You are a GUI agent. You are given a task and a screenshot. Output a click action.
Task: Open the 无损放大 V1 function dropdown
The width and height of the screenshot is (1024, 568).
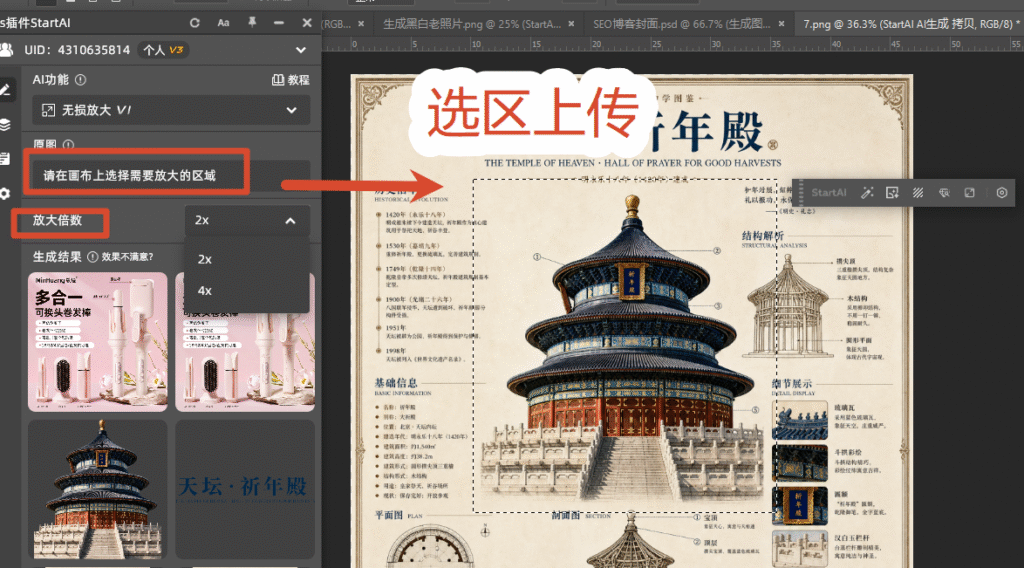tap(171, 110)
